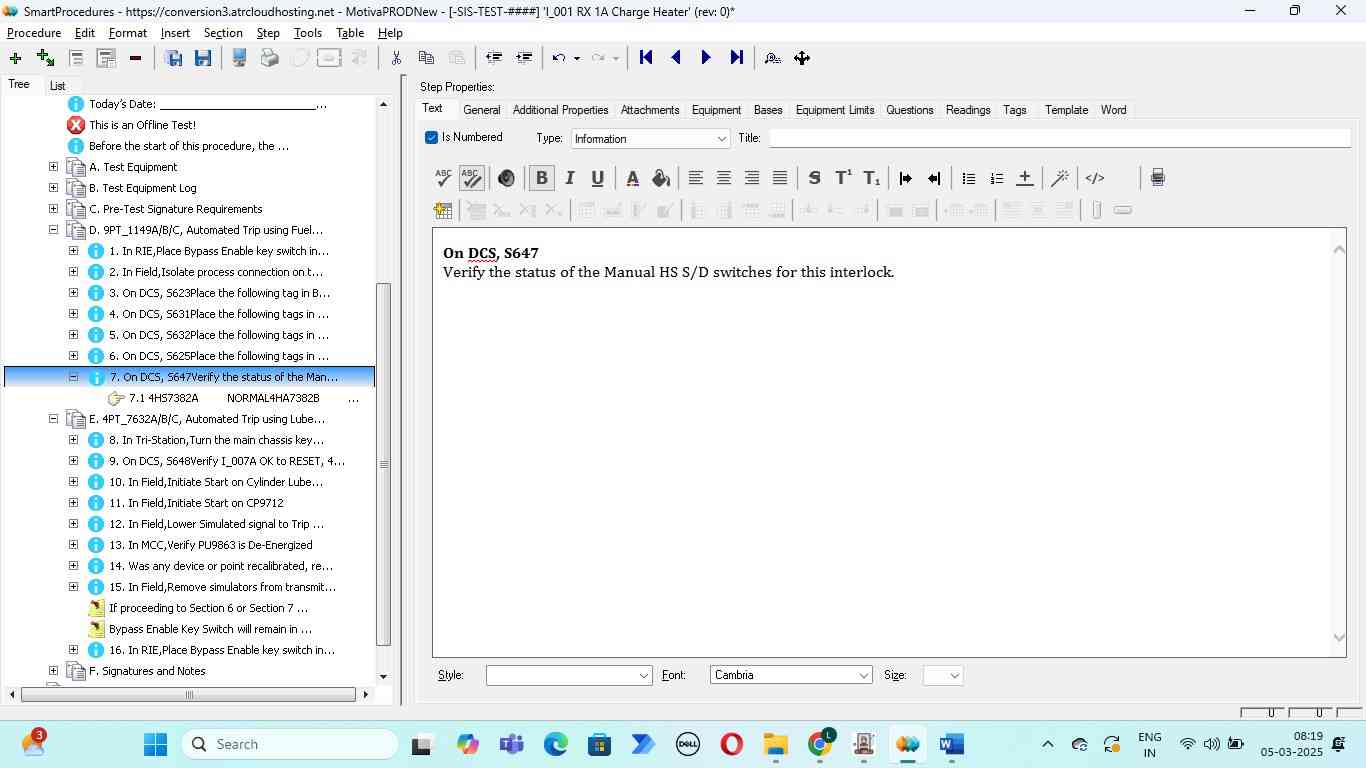The width and height of the screenshot is (1366, 768).
Task: Click the cut scissors icon
Action: 396,58
